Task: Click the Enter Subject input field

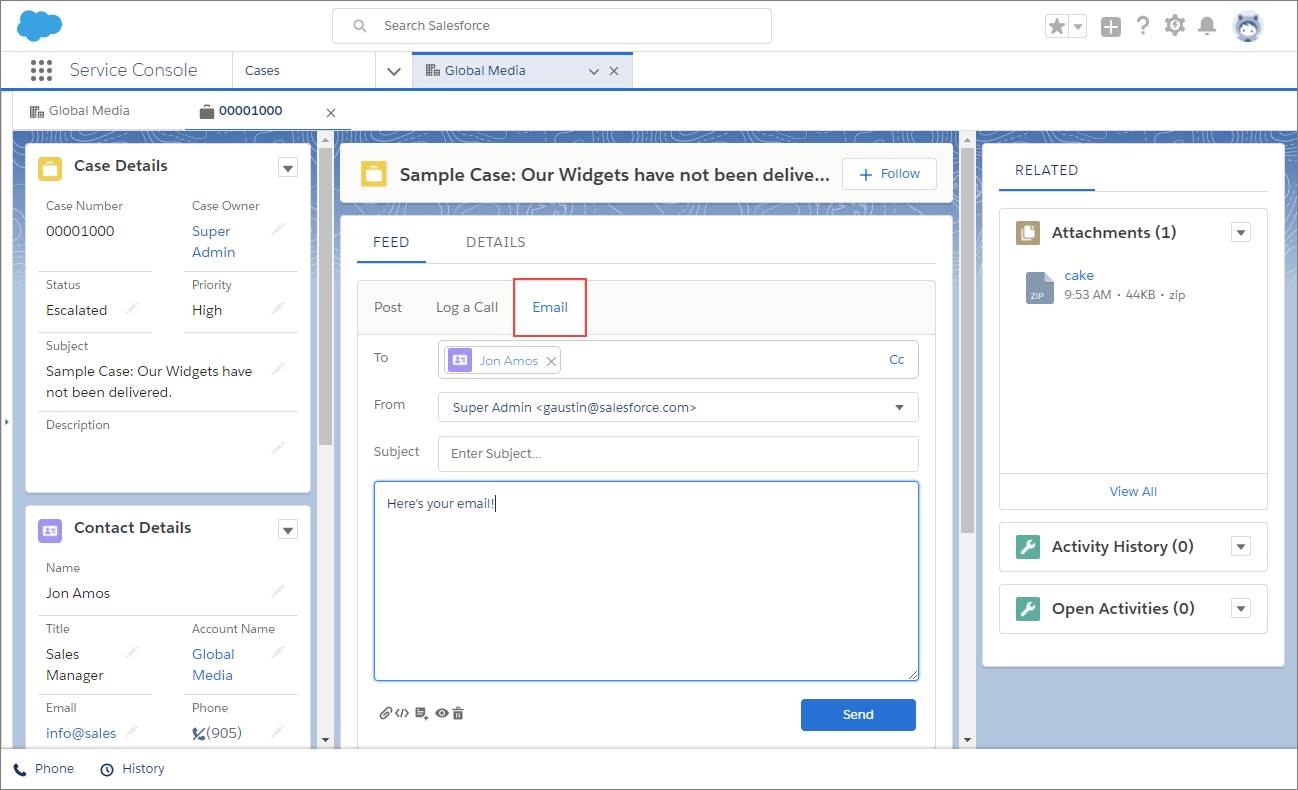Action: [x=678, y=454]
